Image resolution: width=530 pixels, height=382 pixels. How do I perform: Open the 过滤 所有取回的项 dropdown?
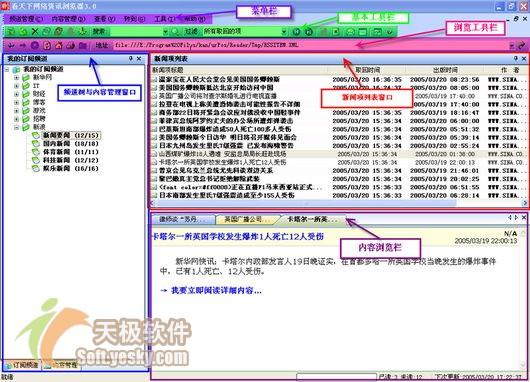point(284,32)
